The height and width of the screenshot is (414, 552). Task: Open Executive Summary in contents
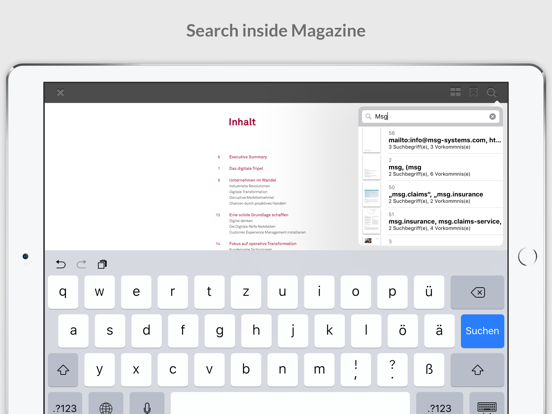(x=248, y=157)
